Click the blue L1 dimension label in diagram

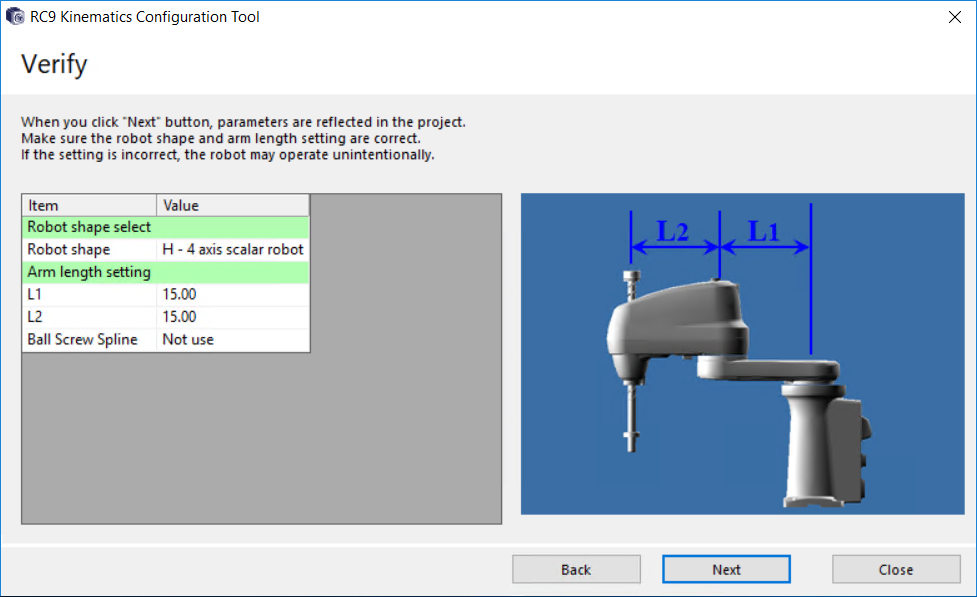764,231
